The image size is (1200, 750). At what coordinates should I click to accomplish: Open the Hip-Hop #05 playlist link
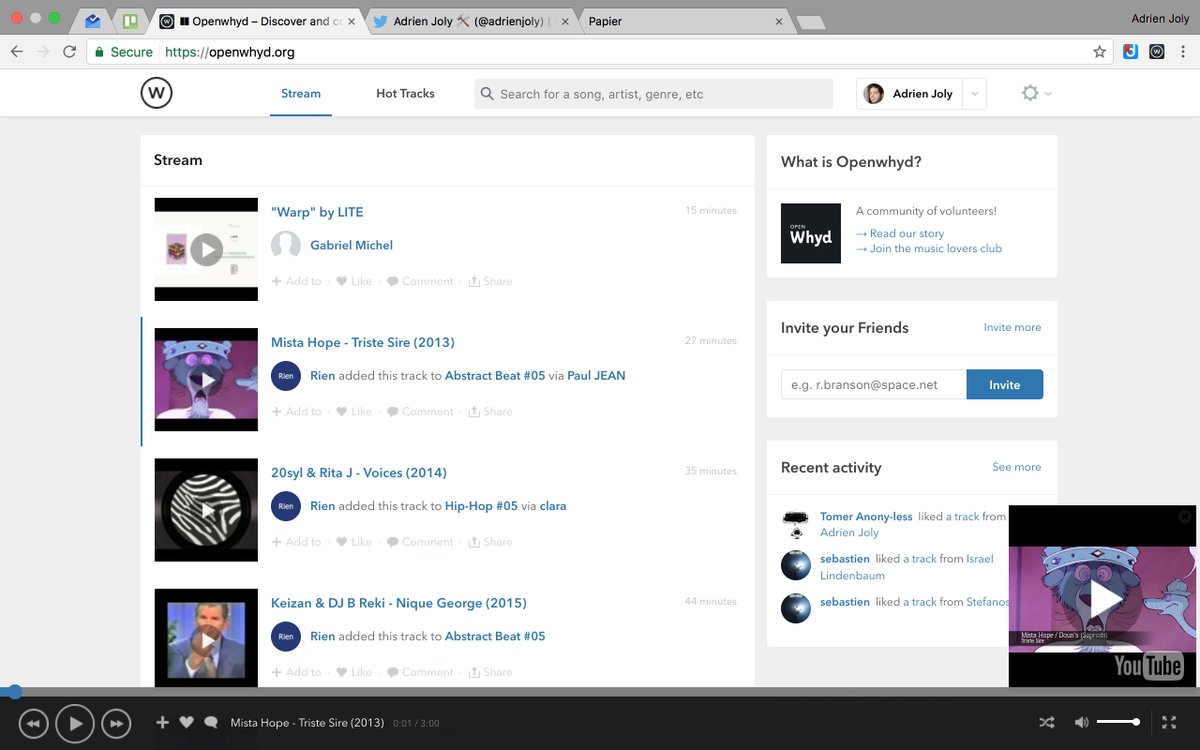pyautogui.click(x=481, y=506)
